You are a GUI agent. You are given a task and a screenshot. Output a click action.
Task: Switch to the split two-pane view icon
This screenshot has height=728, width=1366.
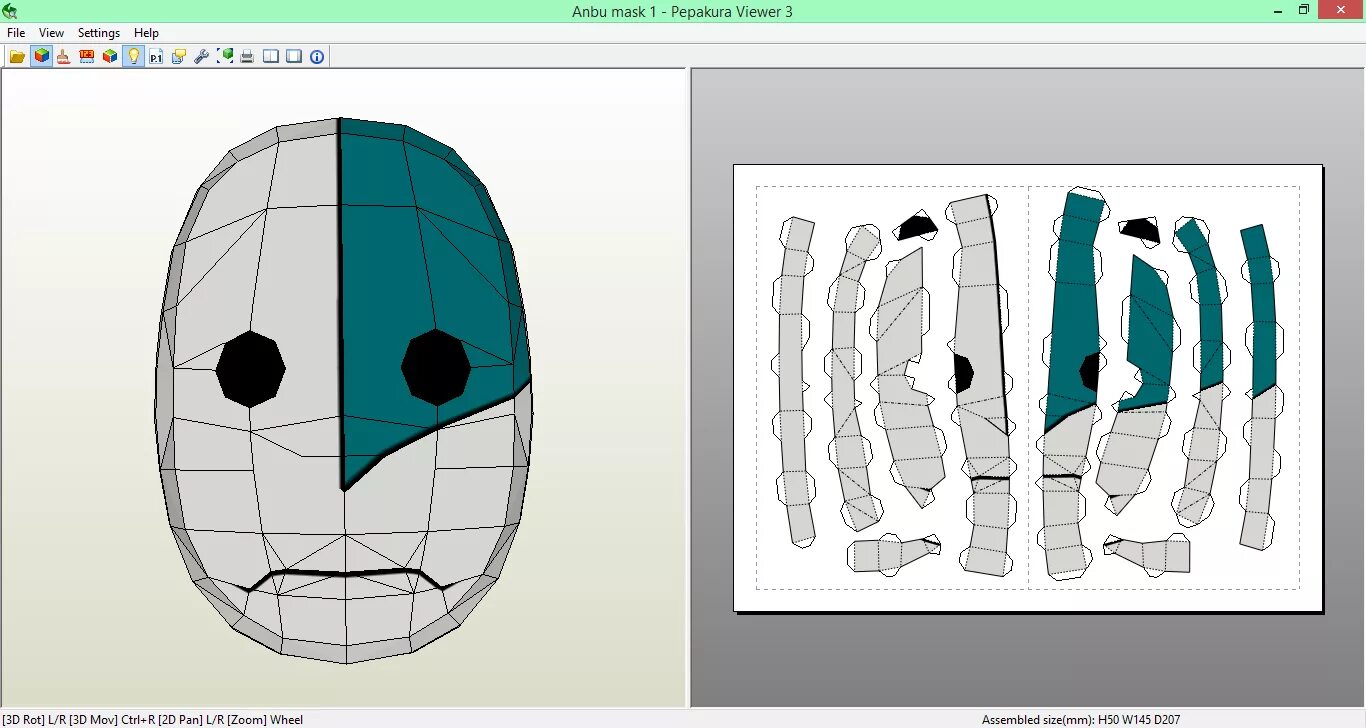[x=271, y=57]
